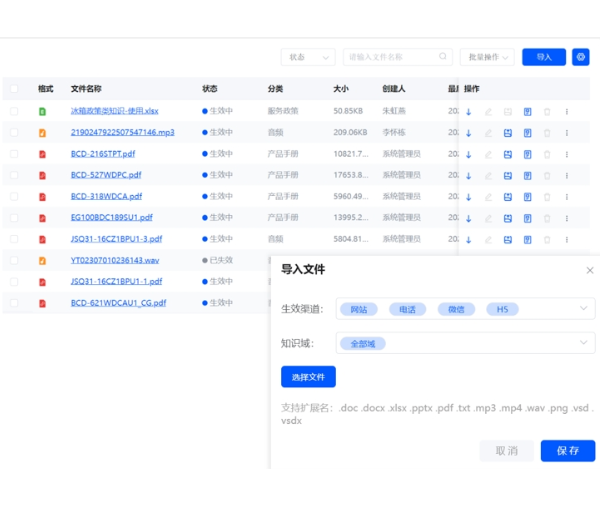Click the 请输入文件名称 search field
Image resolution: width=600 pixels, height=510 pixels.
coord(390,57)
